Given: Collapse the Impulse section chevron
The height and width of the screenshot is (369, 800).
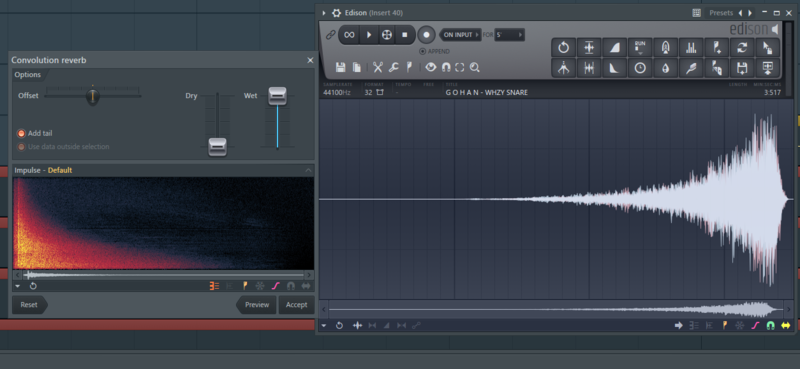Looking at the screenshot, I should coord(308,170).
